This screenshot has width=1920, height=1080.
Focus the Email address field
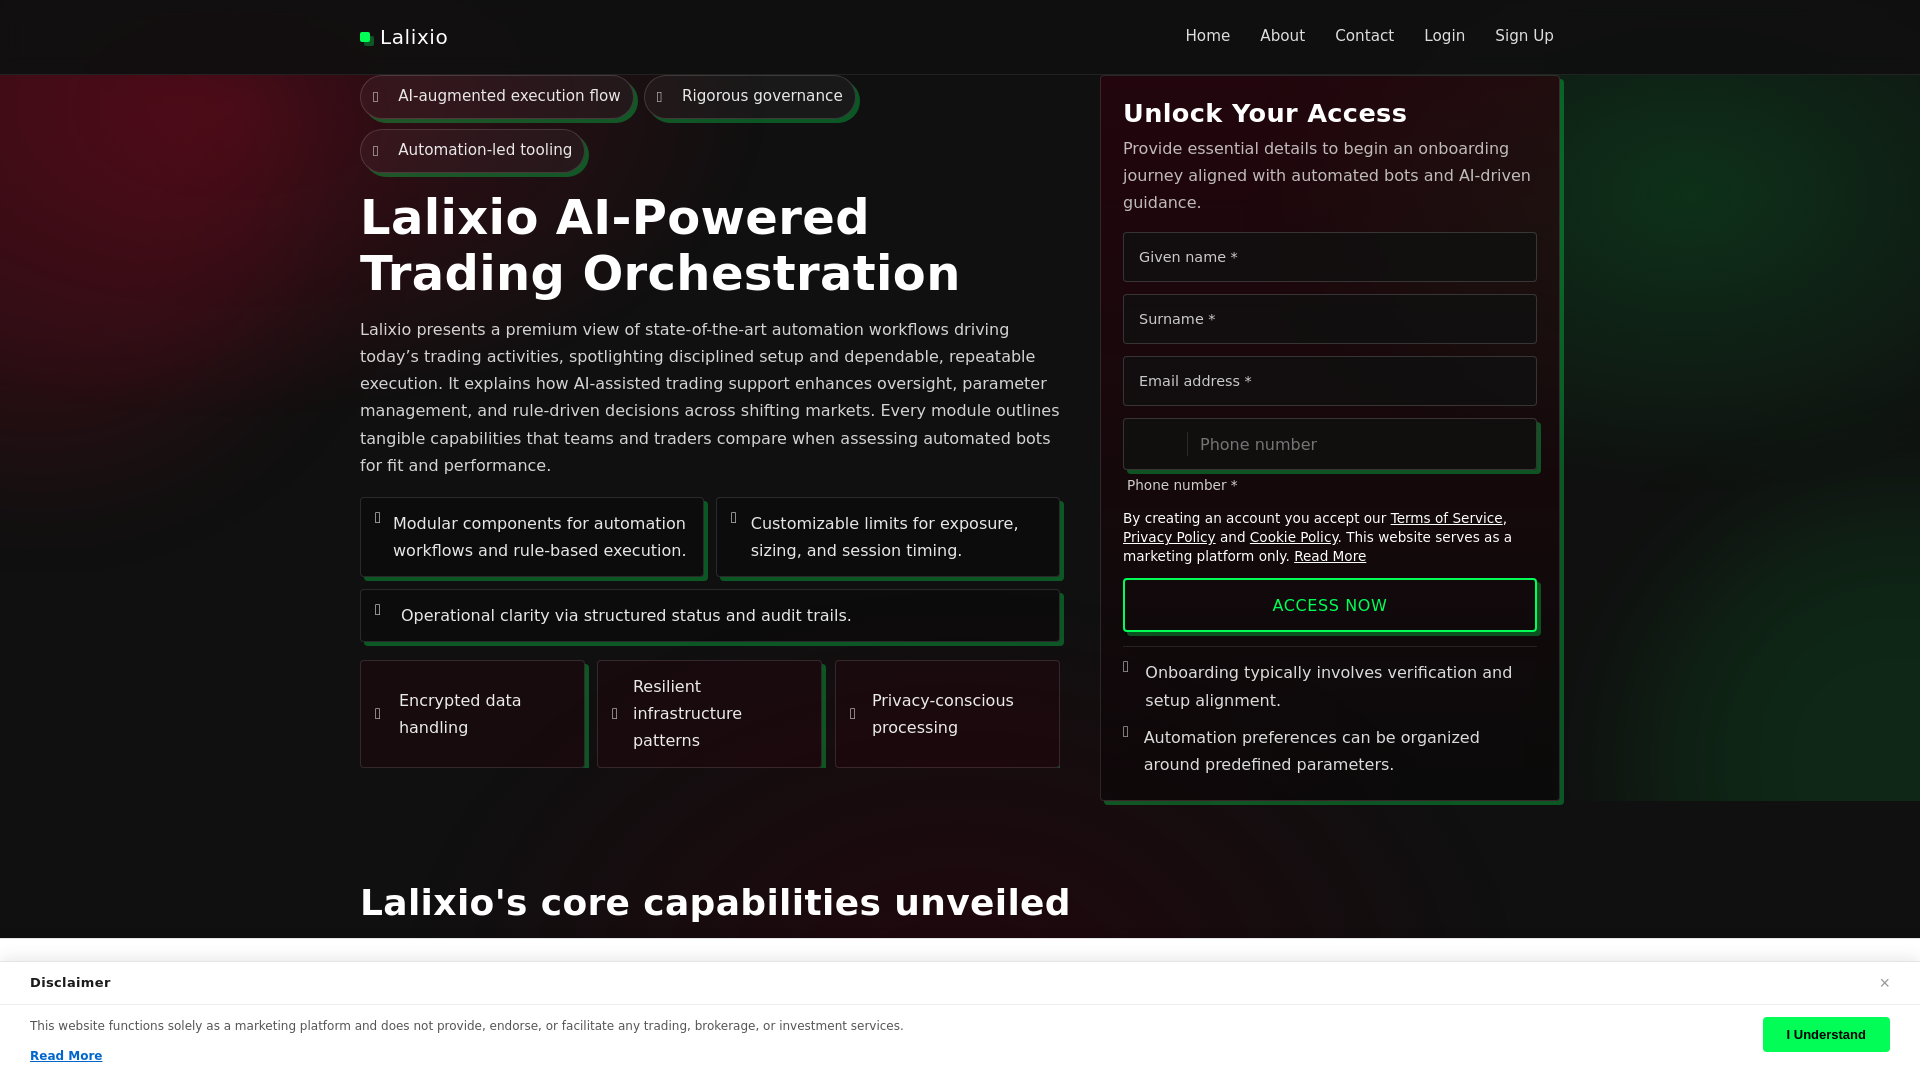click(x=1329, y=381)
